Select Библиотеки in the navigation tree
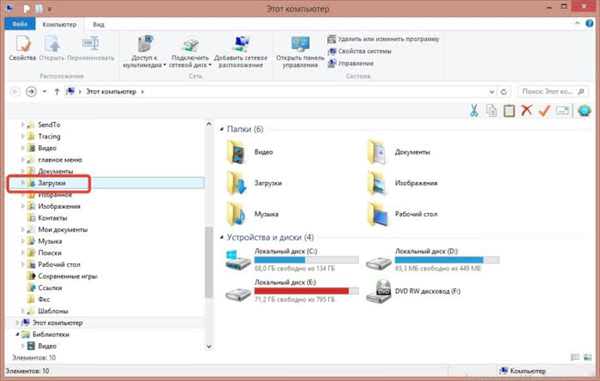Image resolution: width=600 pixels, height=381 pixels. [51, 334]
